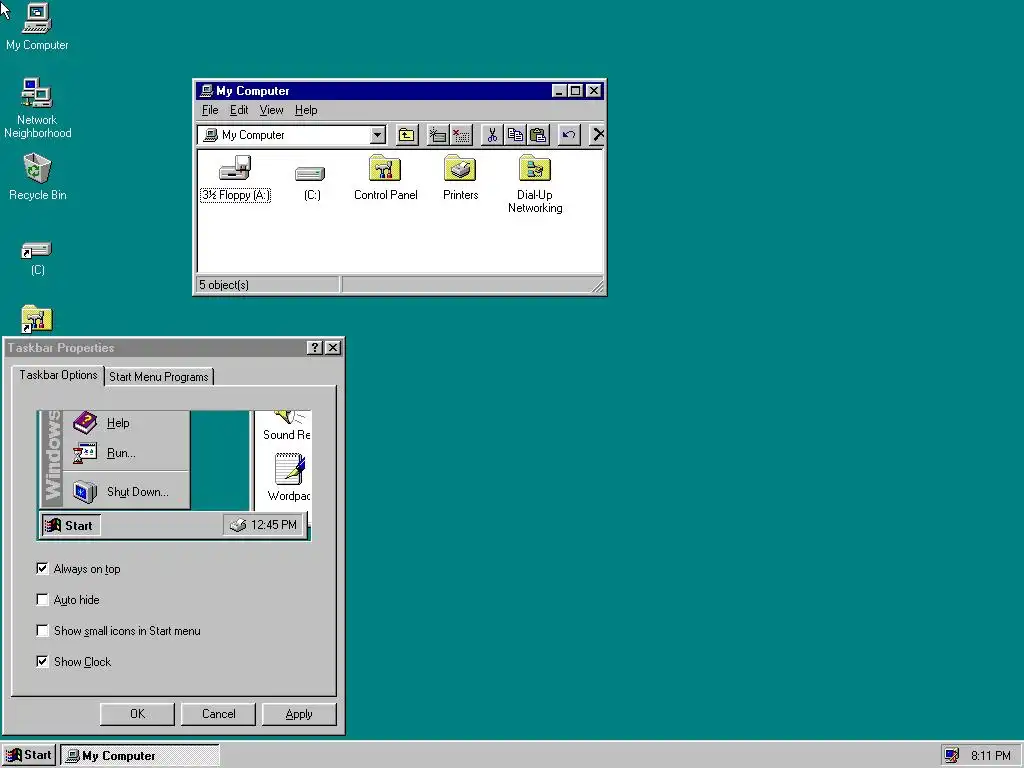This screenshot has height=768, width=1024.
Task: Click OK in Taskbar Properties
Action: pos(137,714)
